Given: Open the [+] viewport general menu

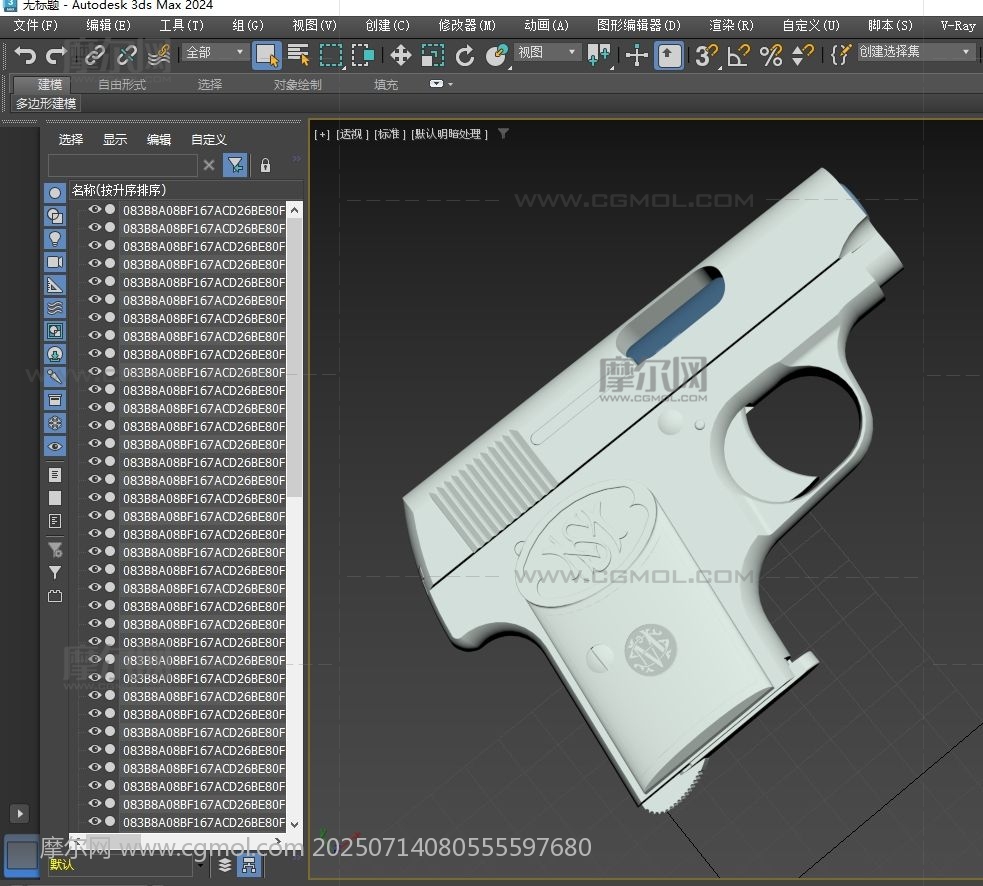Looking at the screenshot, I should pos(322,134).
